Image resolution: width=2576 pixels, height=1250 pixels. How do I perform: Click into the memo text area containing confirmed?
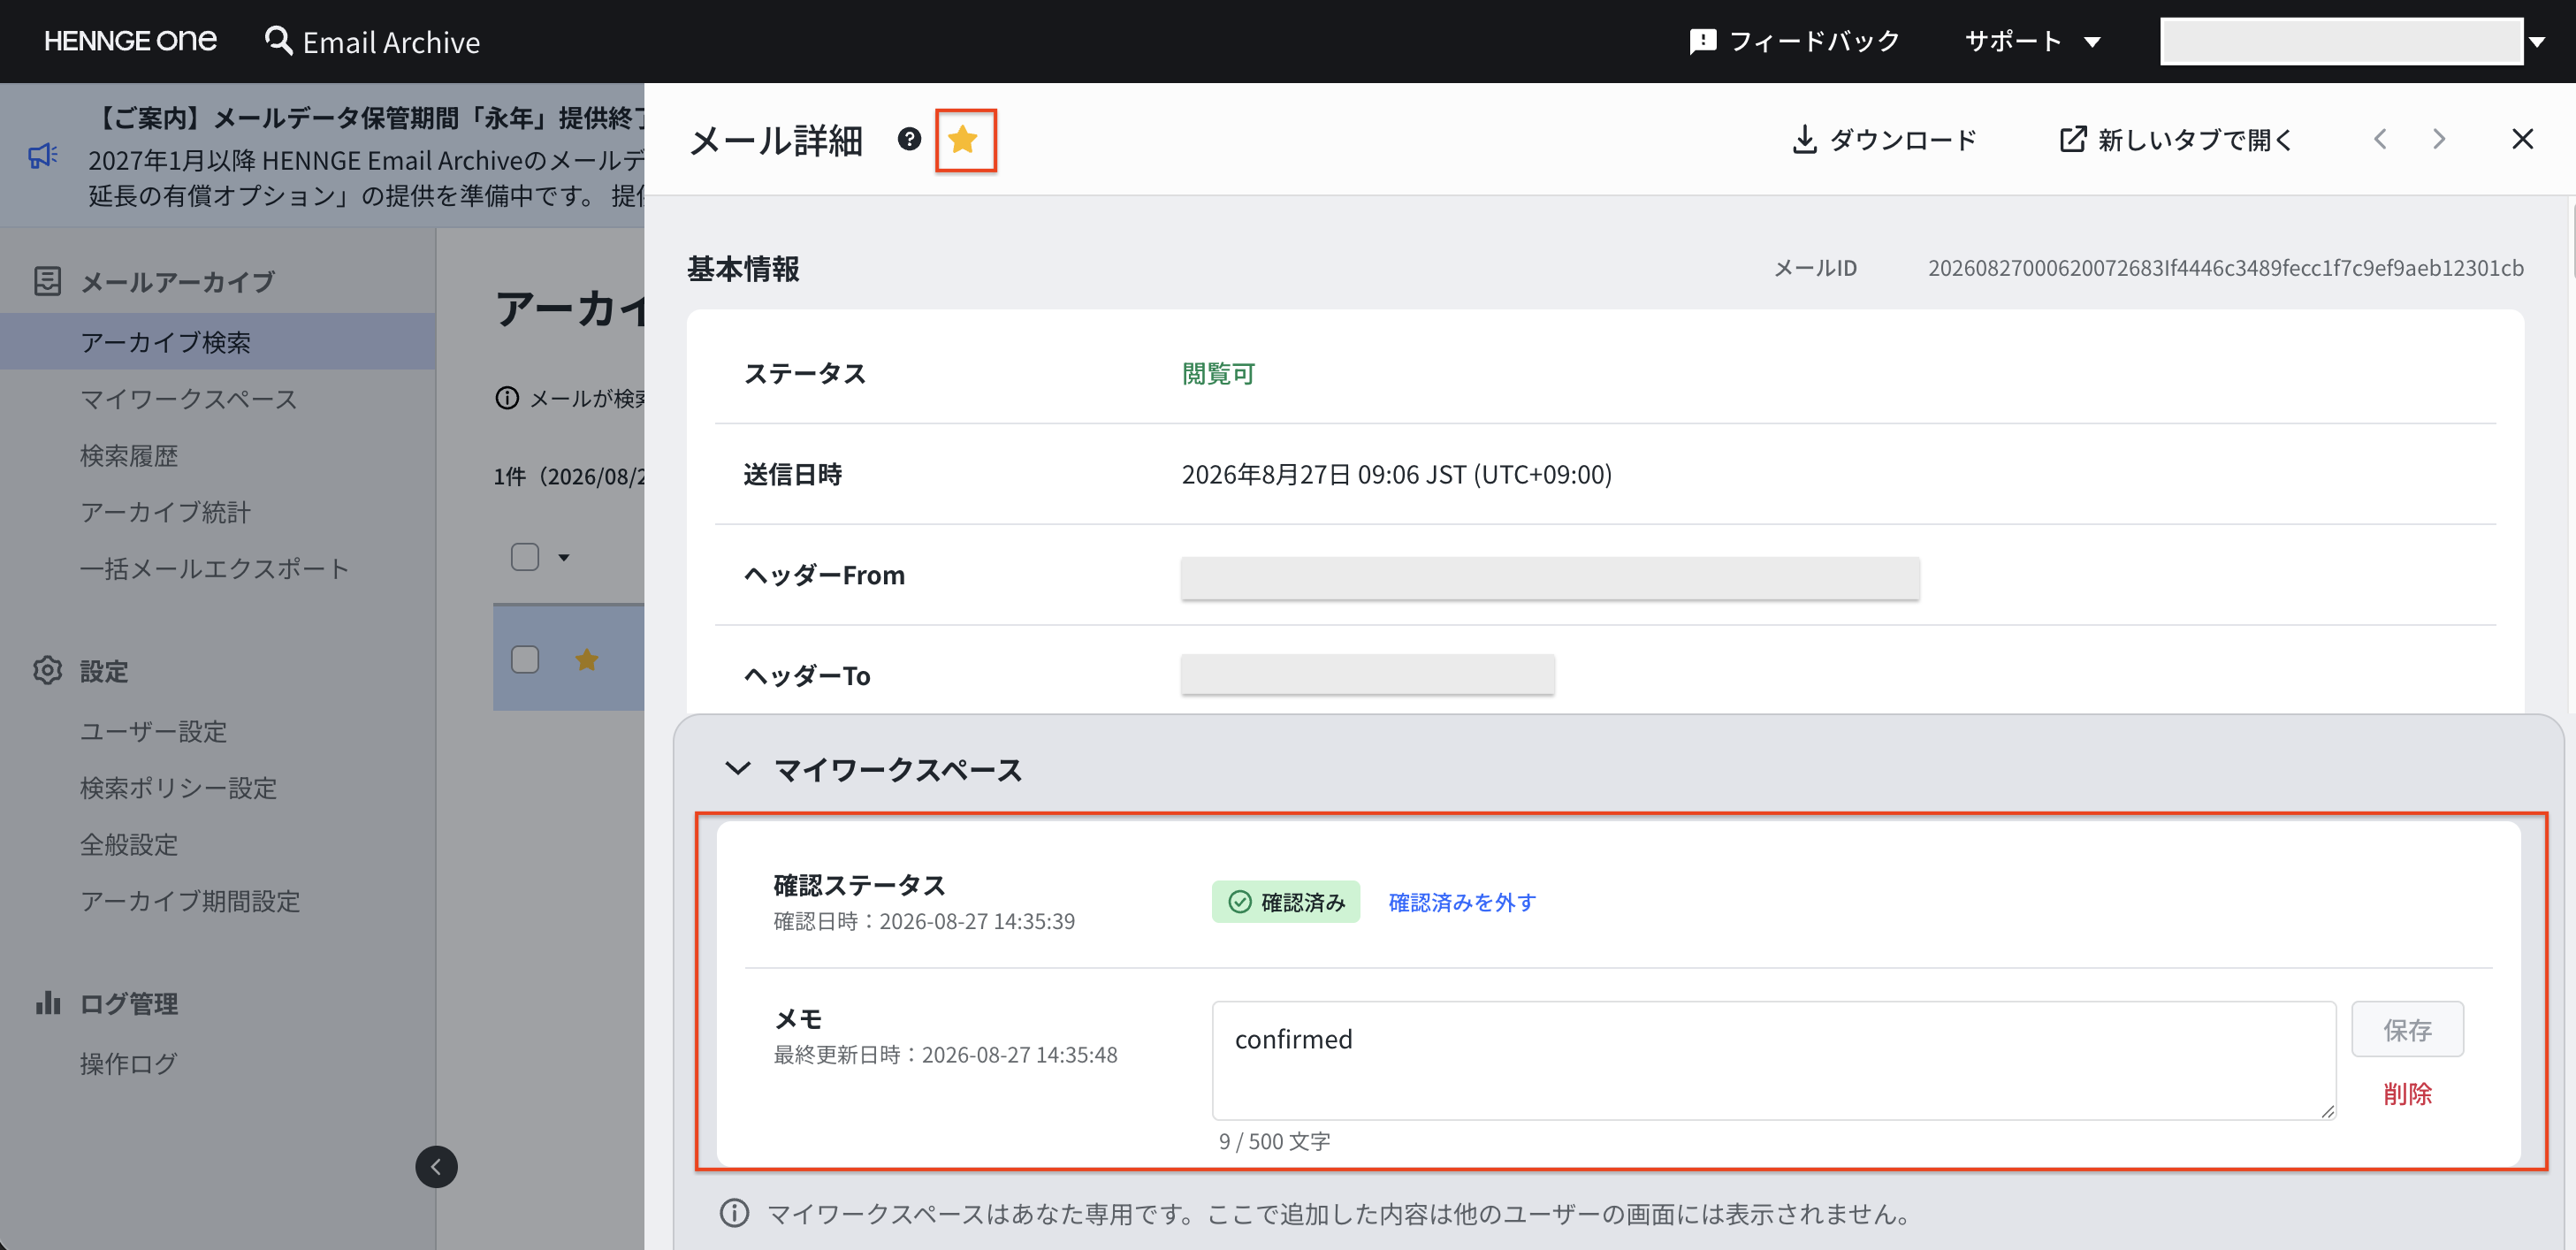[1774, 1060]
